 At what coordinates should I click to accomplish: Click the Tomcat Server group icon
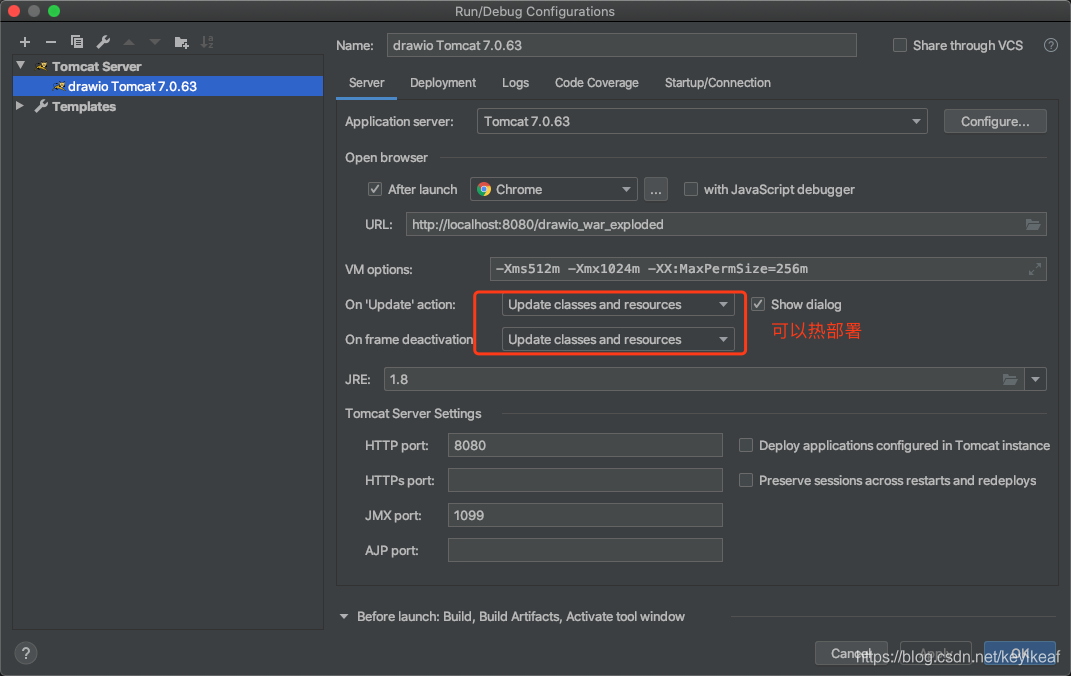pos(42,66)
